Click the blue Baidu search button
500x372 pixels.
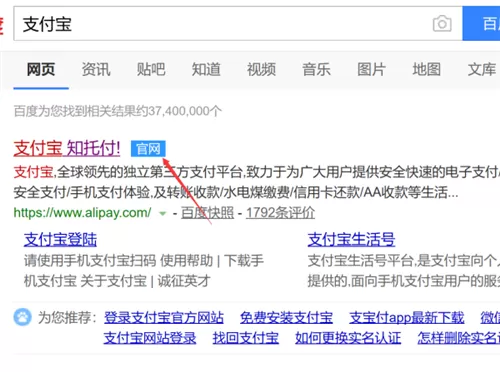pos(481,24)
